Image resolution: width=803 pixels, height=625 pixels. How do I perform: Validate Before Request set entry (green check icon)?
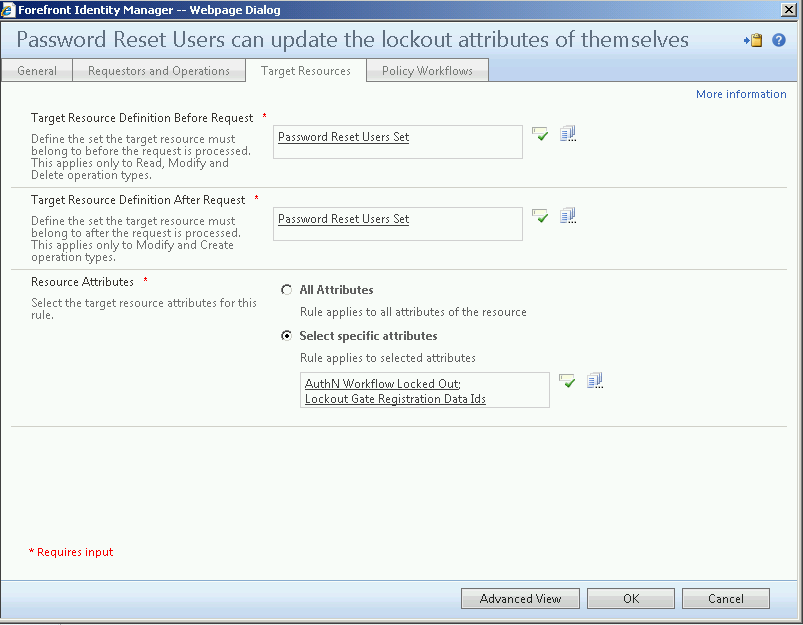pyautogui.click(x=540, y=134)
